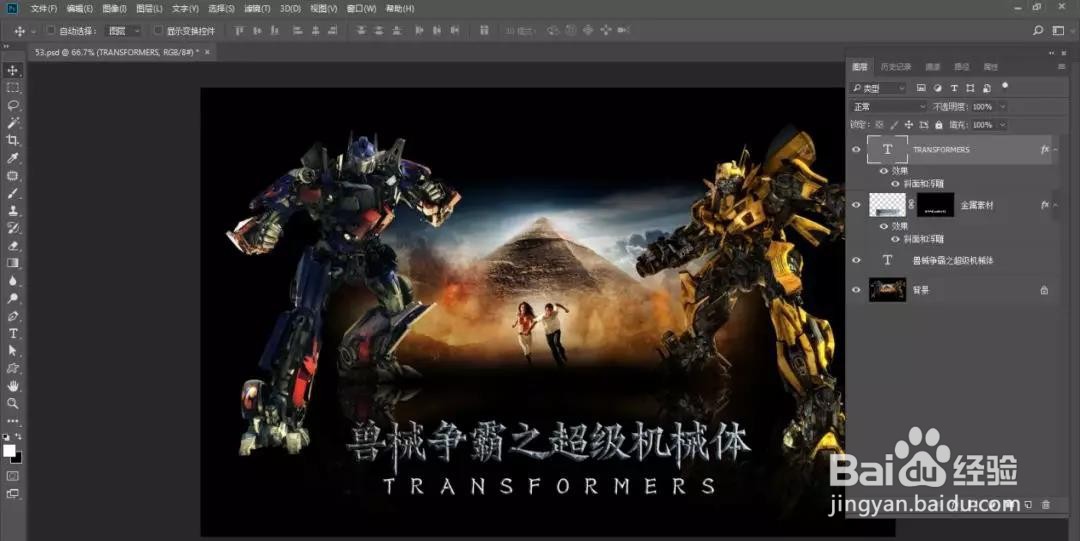Select the custom Shape tool
1080x541 pixels.
click(x=12, y=369)
